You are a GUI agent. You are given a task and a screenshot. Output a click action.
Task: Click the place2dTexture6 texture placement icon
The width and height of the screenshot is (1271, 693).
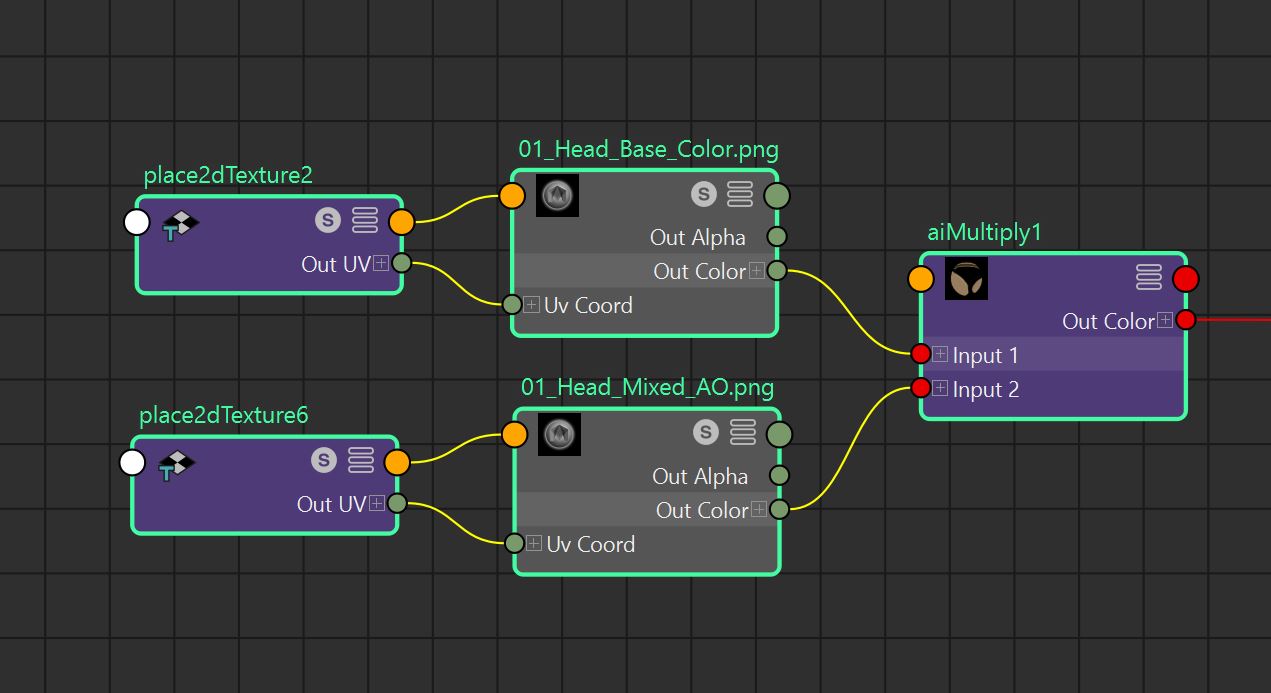(176, 463)
